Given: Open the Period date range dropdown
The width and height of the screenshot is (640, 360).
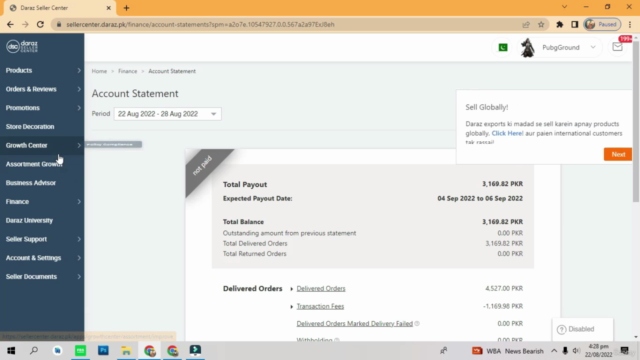Looking at the screenshot, I should [x=167, y=114].
